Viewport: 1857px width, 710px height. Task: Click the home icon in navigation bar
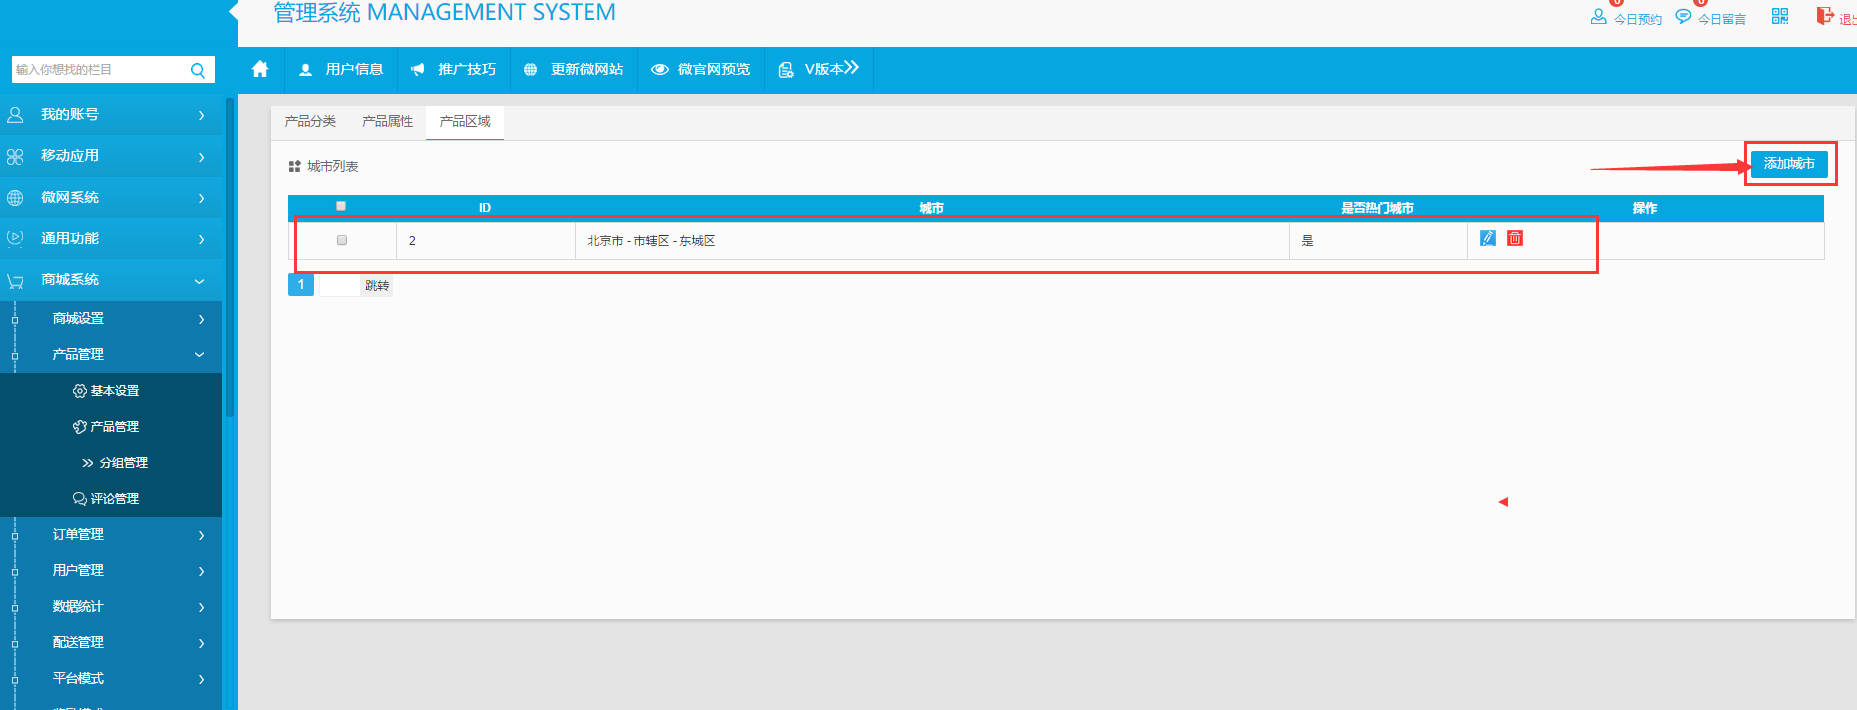(260, 69)
